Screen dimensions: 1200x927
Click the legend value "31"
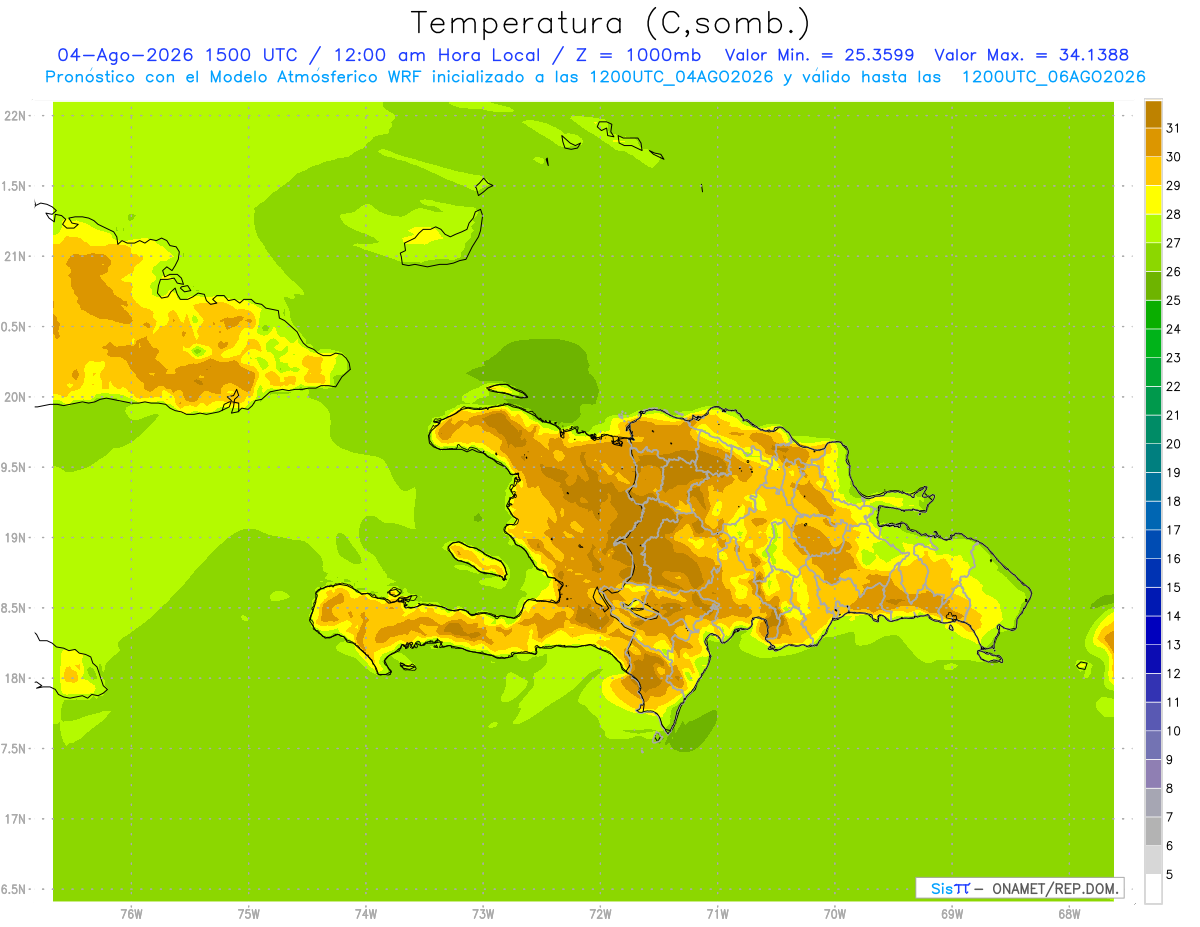click(1173, 128)
